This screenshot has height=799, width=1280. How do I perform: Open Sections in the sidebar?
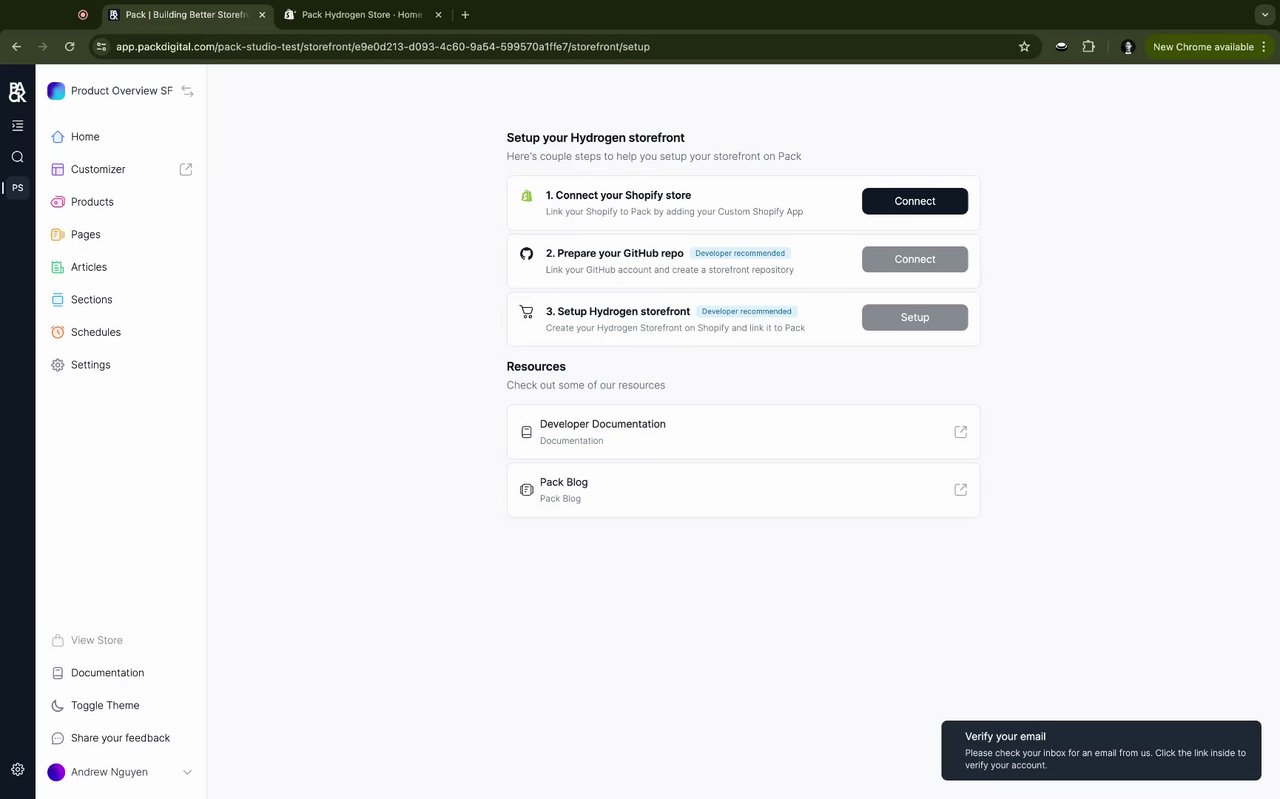92,300
